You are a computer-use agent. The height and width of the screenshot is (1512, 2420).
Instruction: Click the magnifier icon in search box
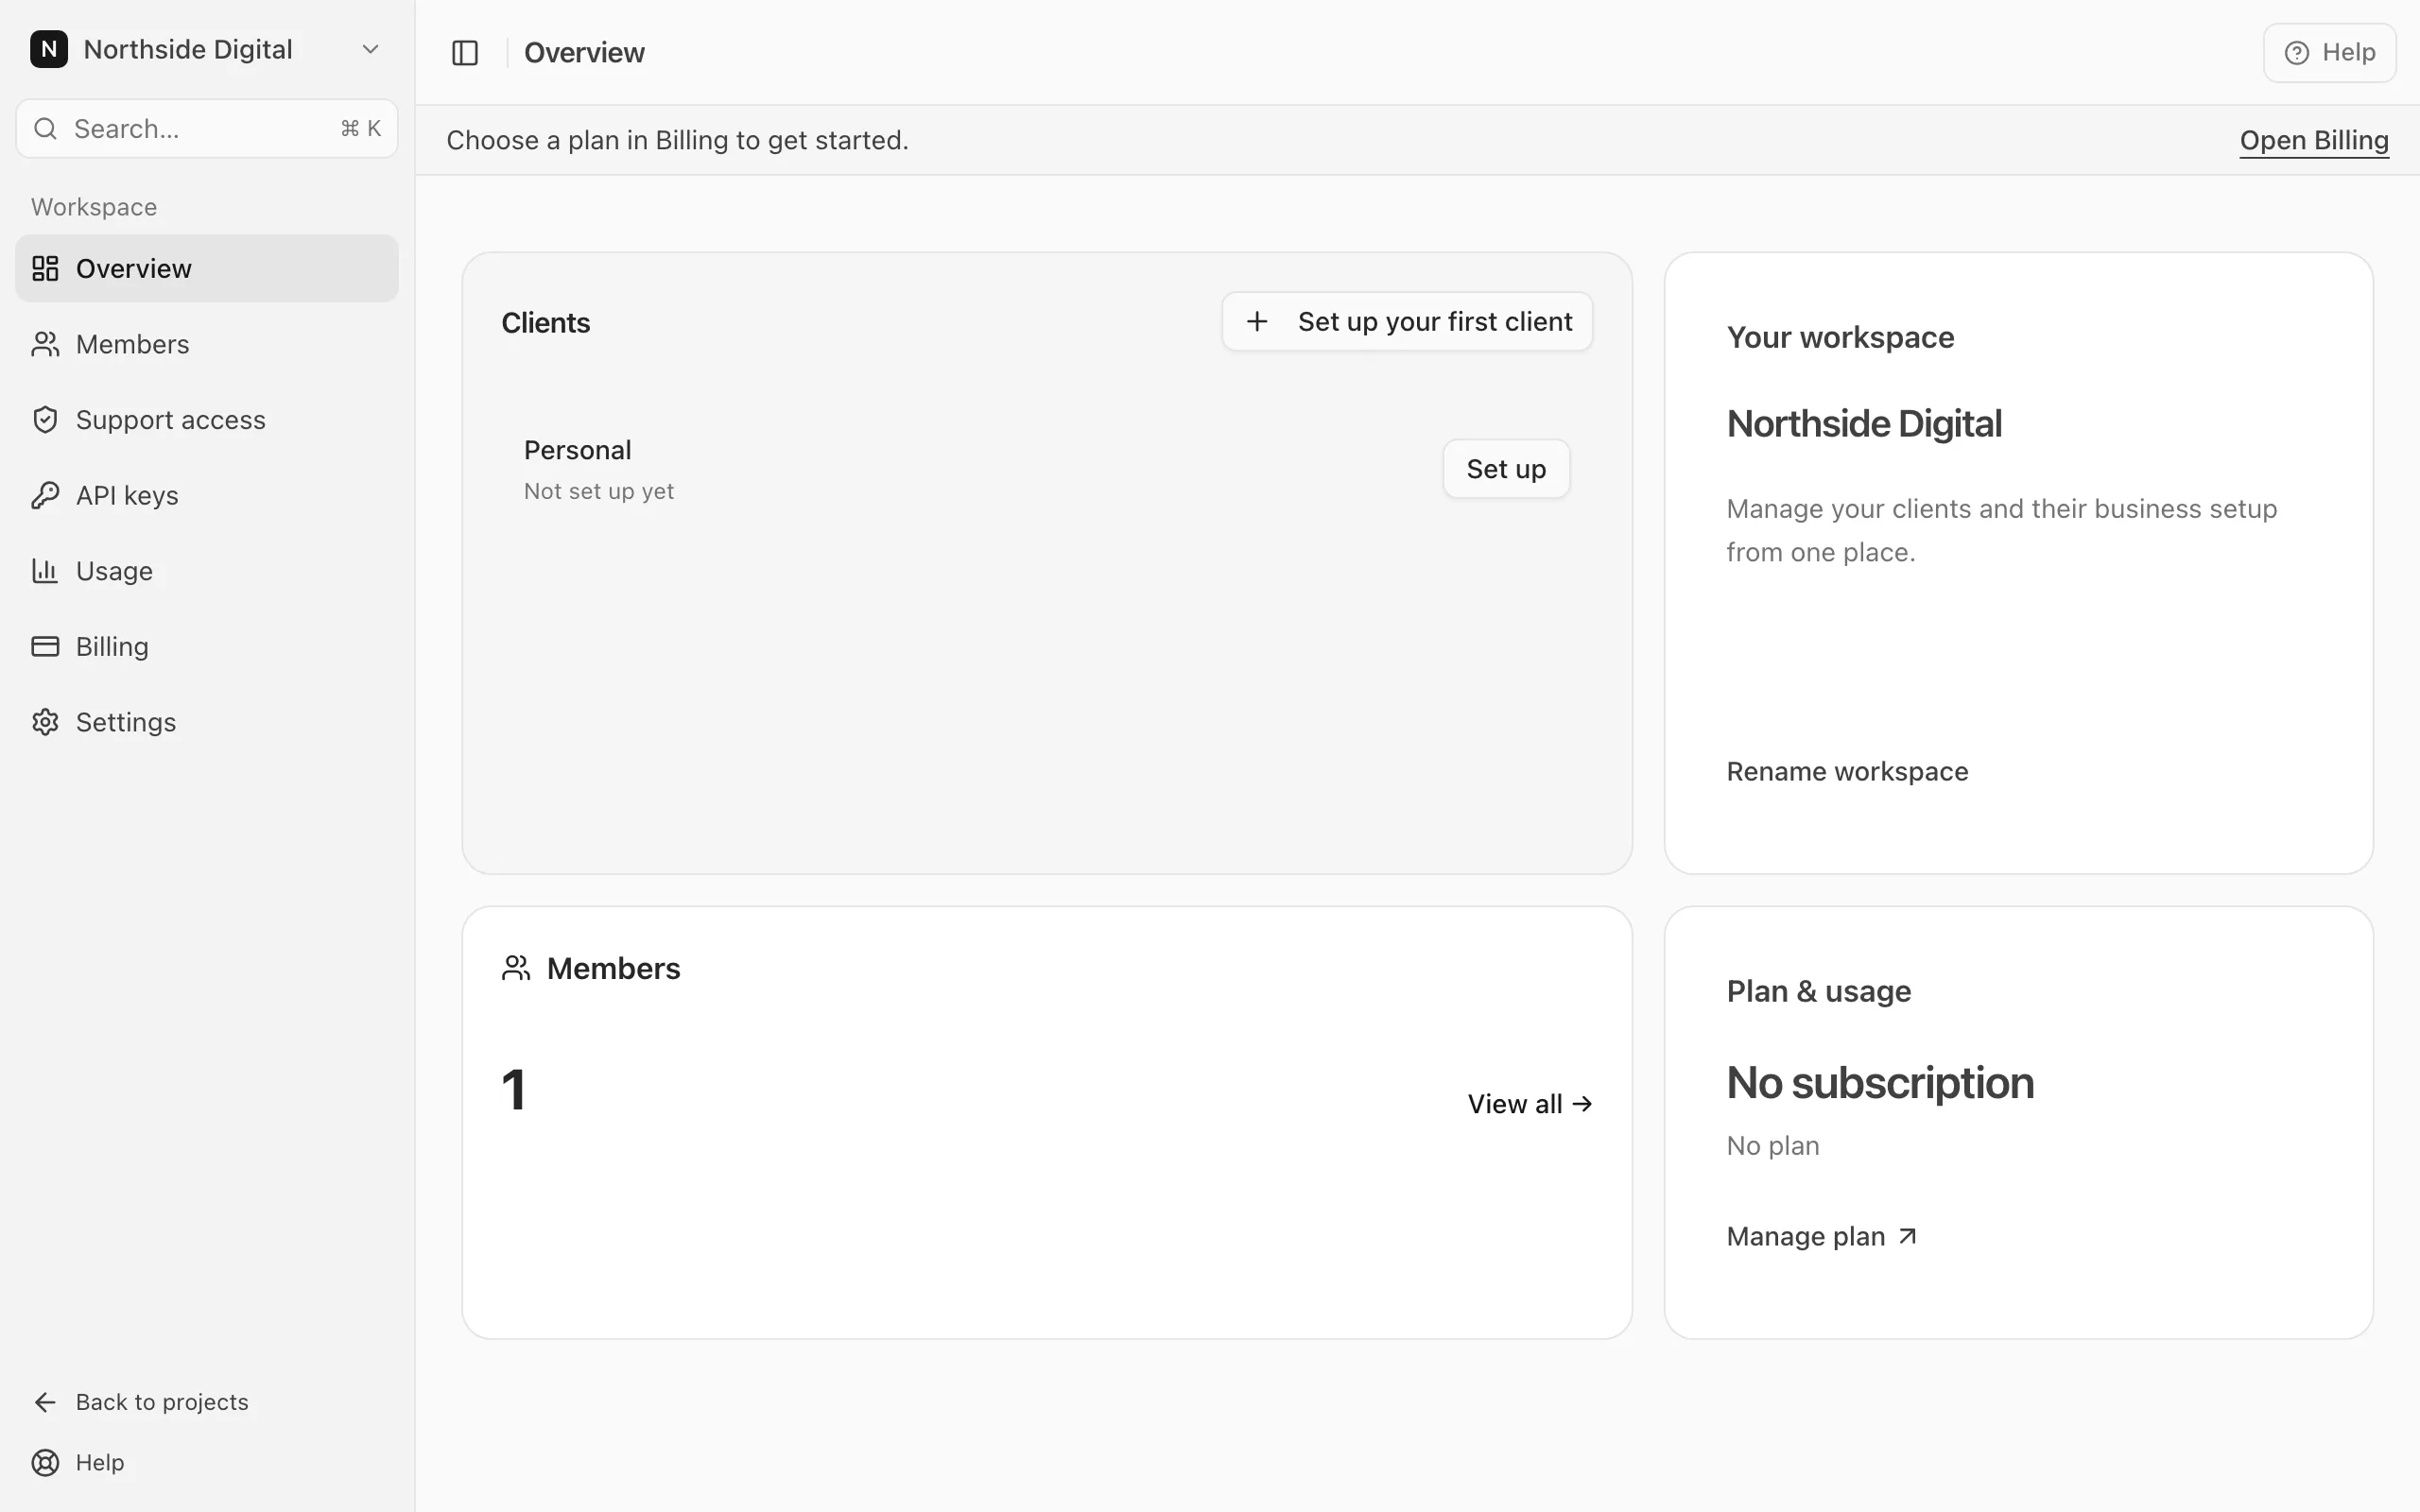(x=45, y=128)
